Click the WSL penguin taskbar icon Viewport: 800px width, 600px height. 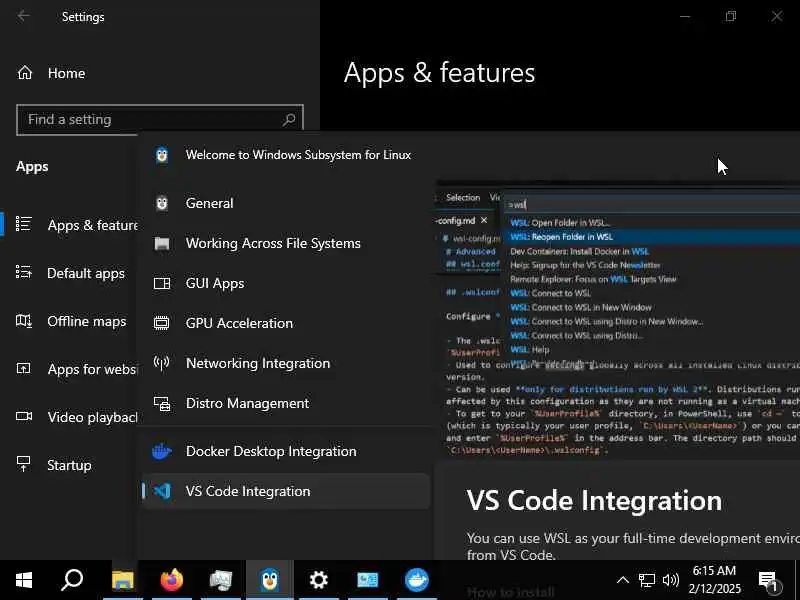click(x=269, y=580)
